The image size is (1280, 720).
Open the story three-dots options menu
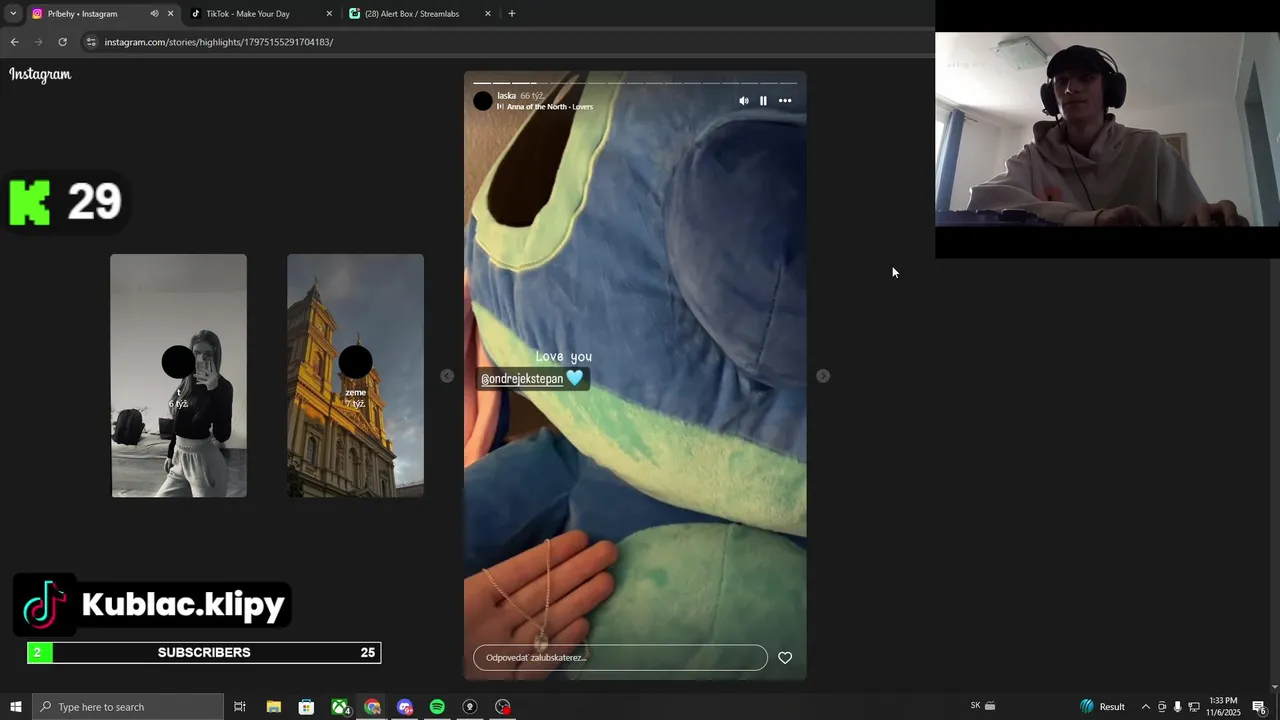[x=785, y=101]
